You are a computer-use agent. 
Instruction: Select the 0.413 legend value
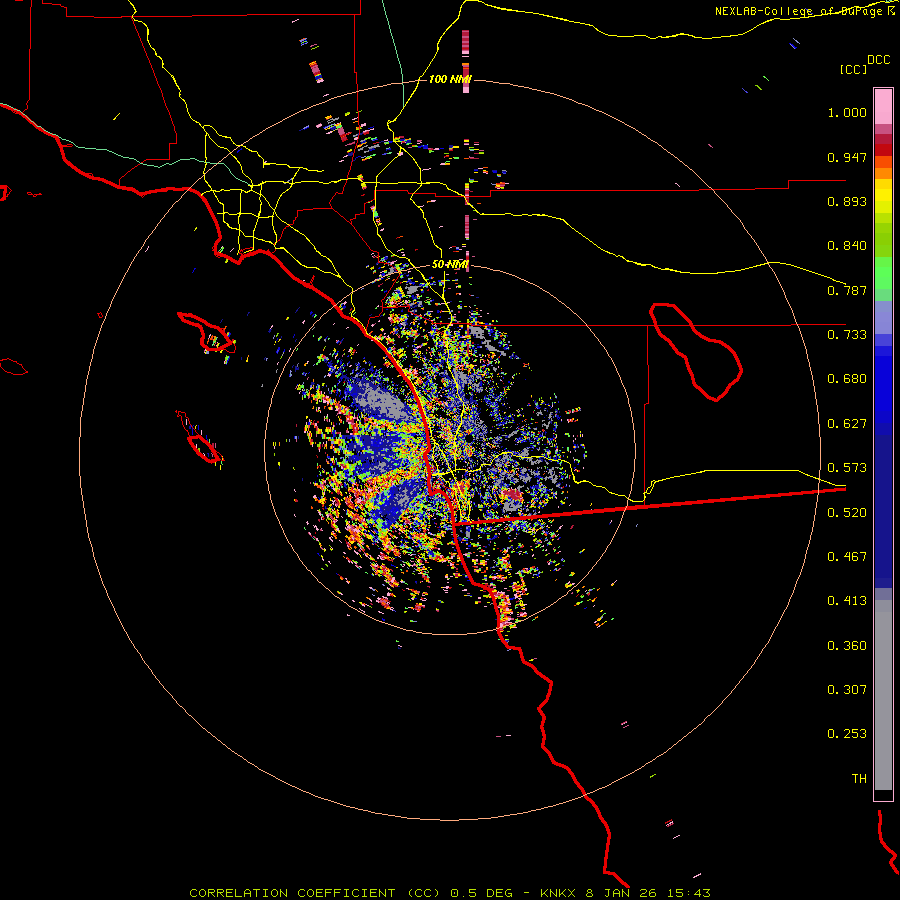click(847, 601)
